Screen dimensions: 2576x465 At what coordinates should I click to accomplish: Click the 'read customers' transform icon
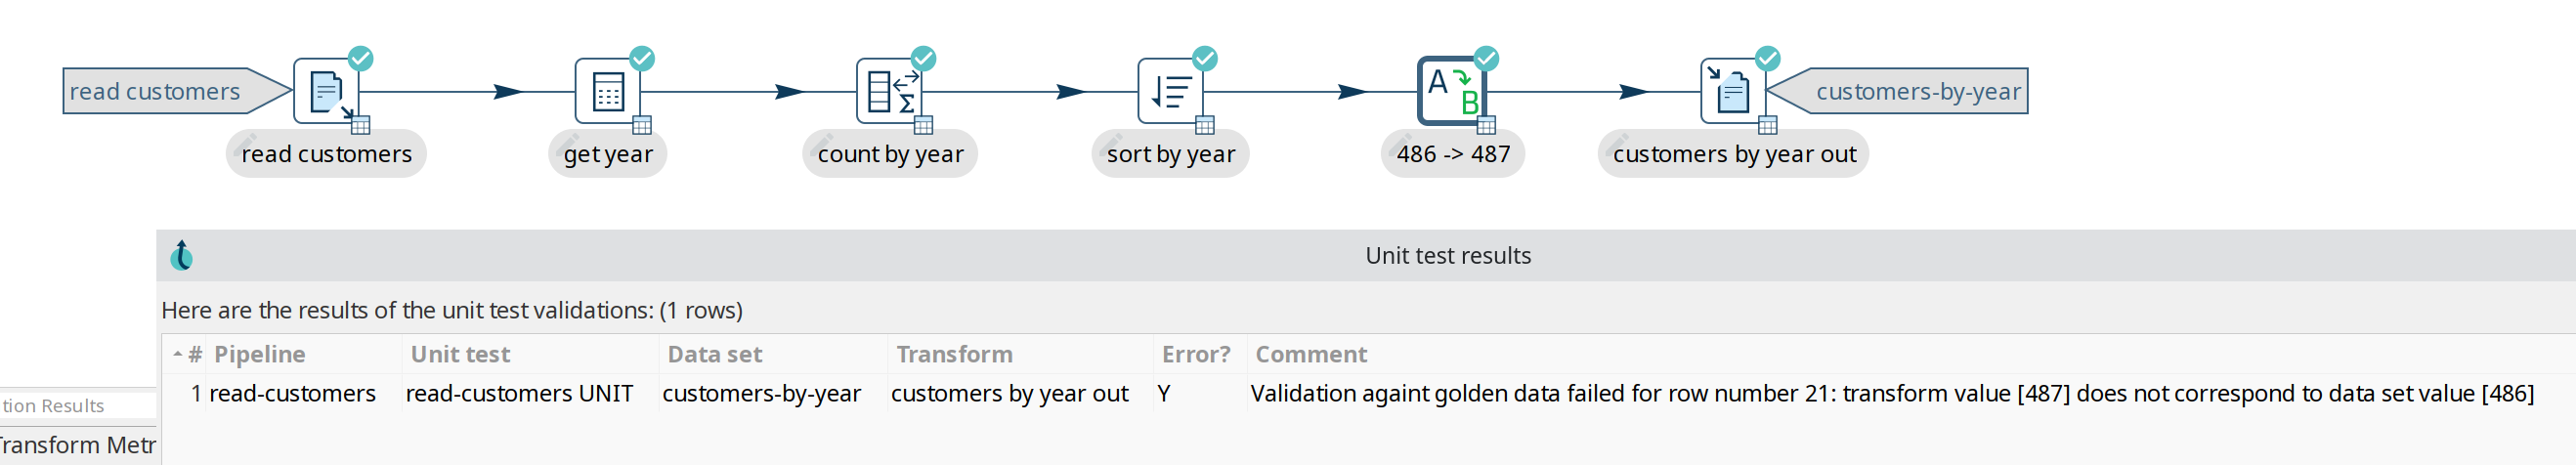pos(325,91)
